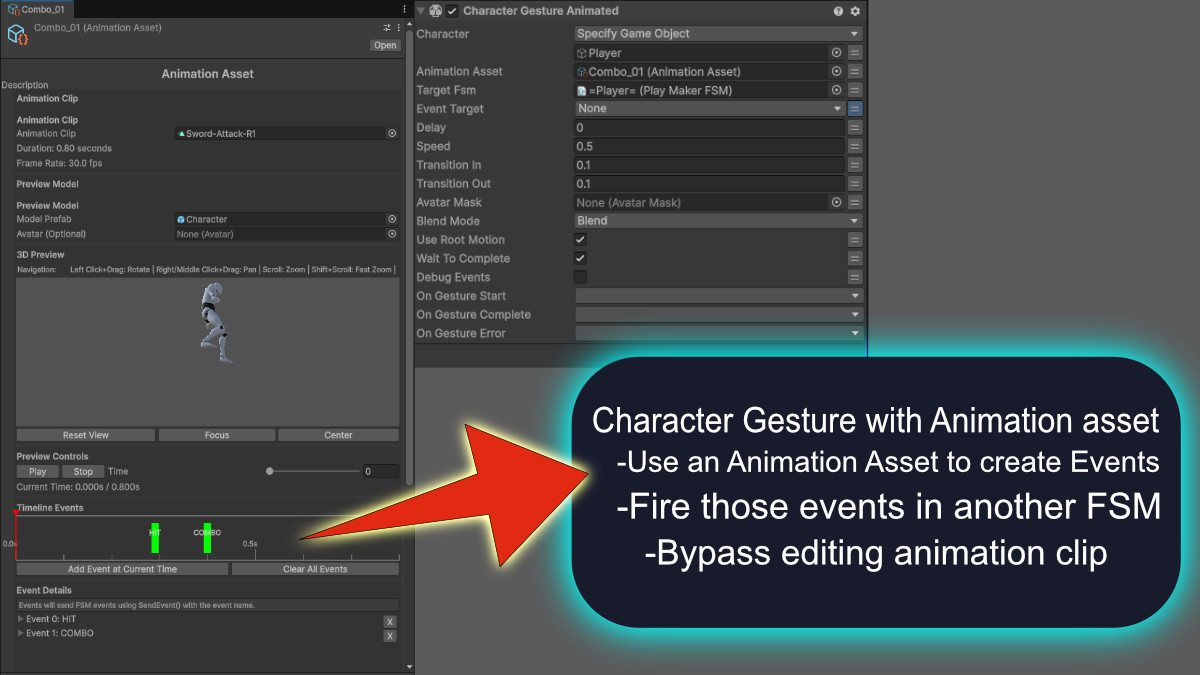Expand the Event 1: COMBO foldout
This screenshot has width=1200, height=675.
point(21,633)
